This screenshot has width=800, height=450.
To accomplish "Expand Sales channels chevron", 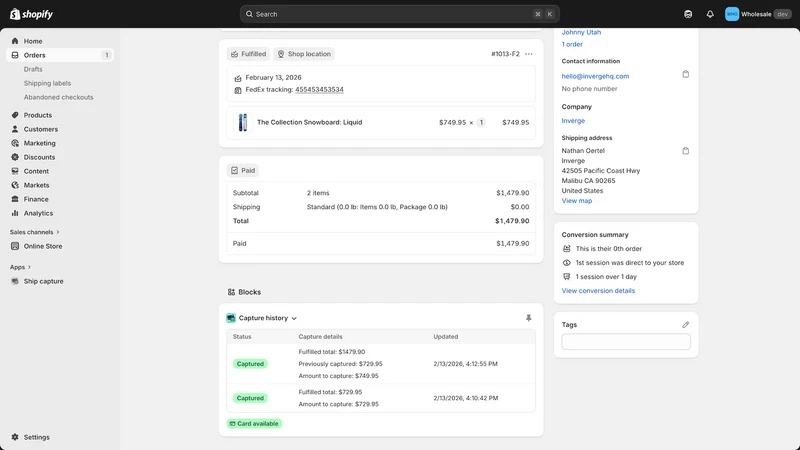I will click(58, 232).
